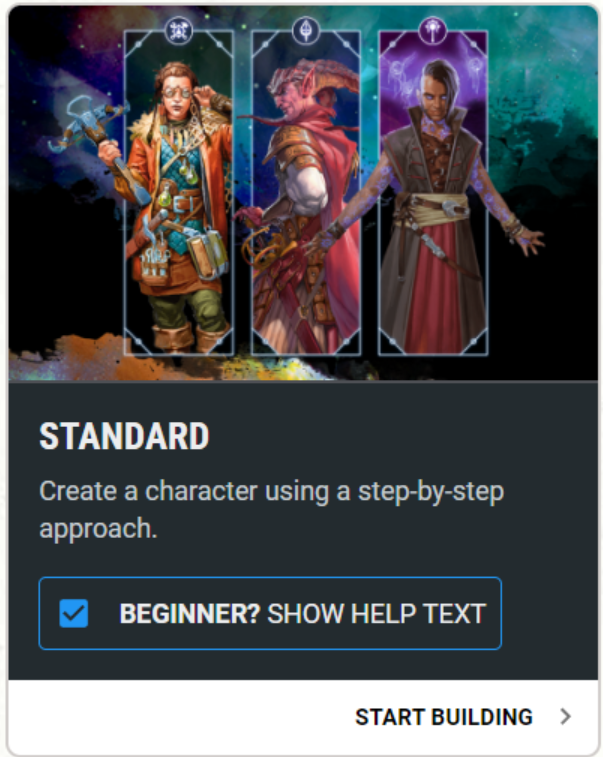Open the white Start Building footer bar
The width and height of the screenshot is (603, 757).
[x=303, y=716]
